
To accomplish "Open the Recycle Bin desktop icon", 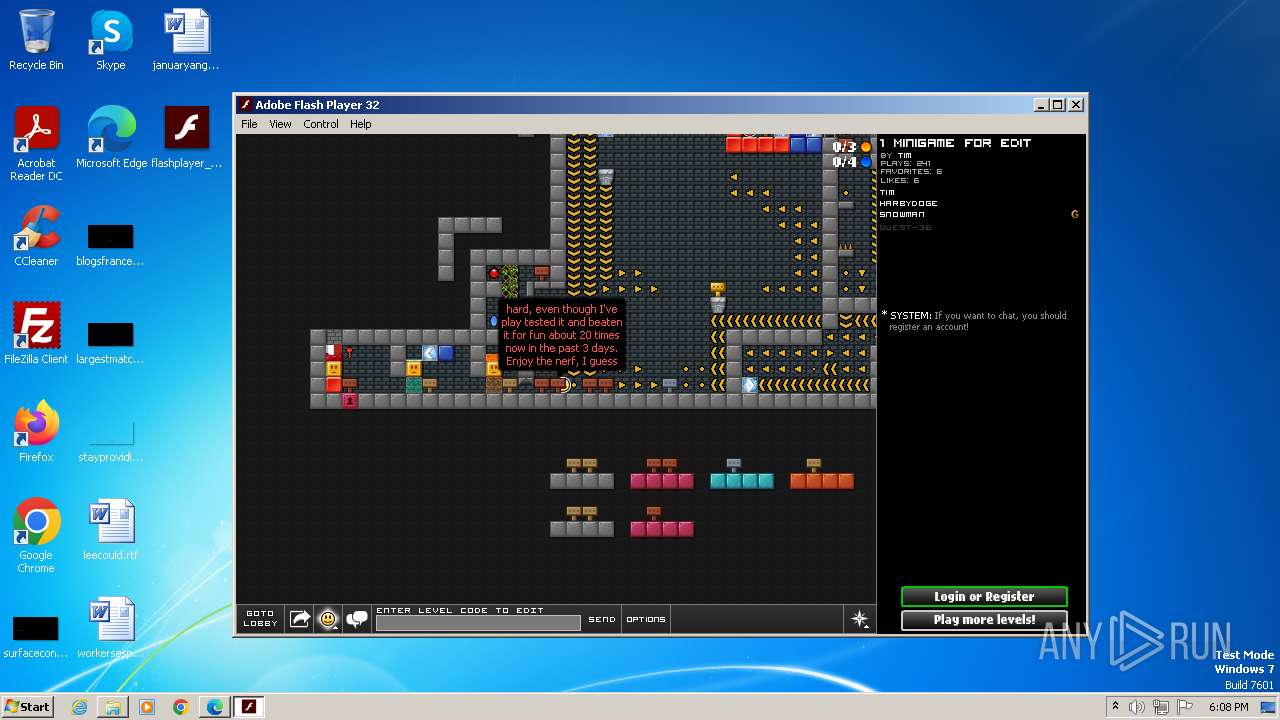I will point(36,40).
